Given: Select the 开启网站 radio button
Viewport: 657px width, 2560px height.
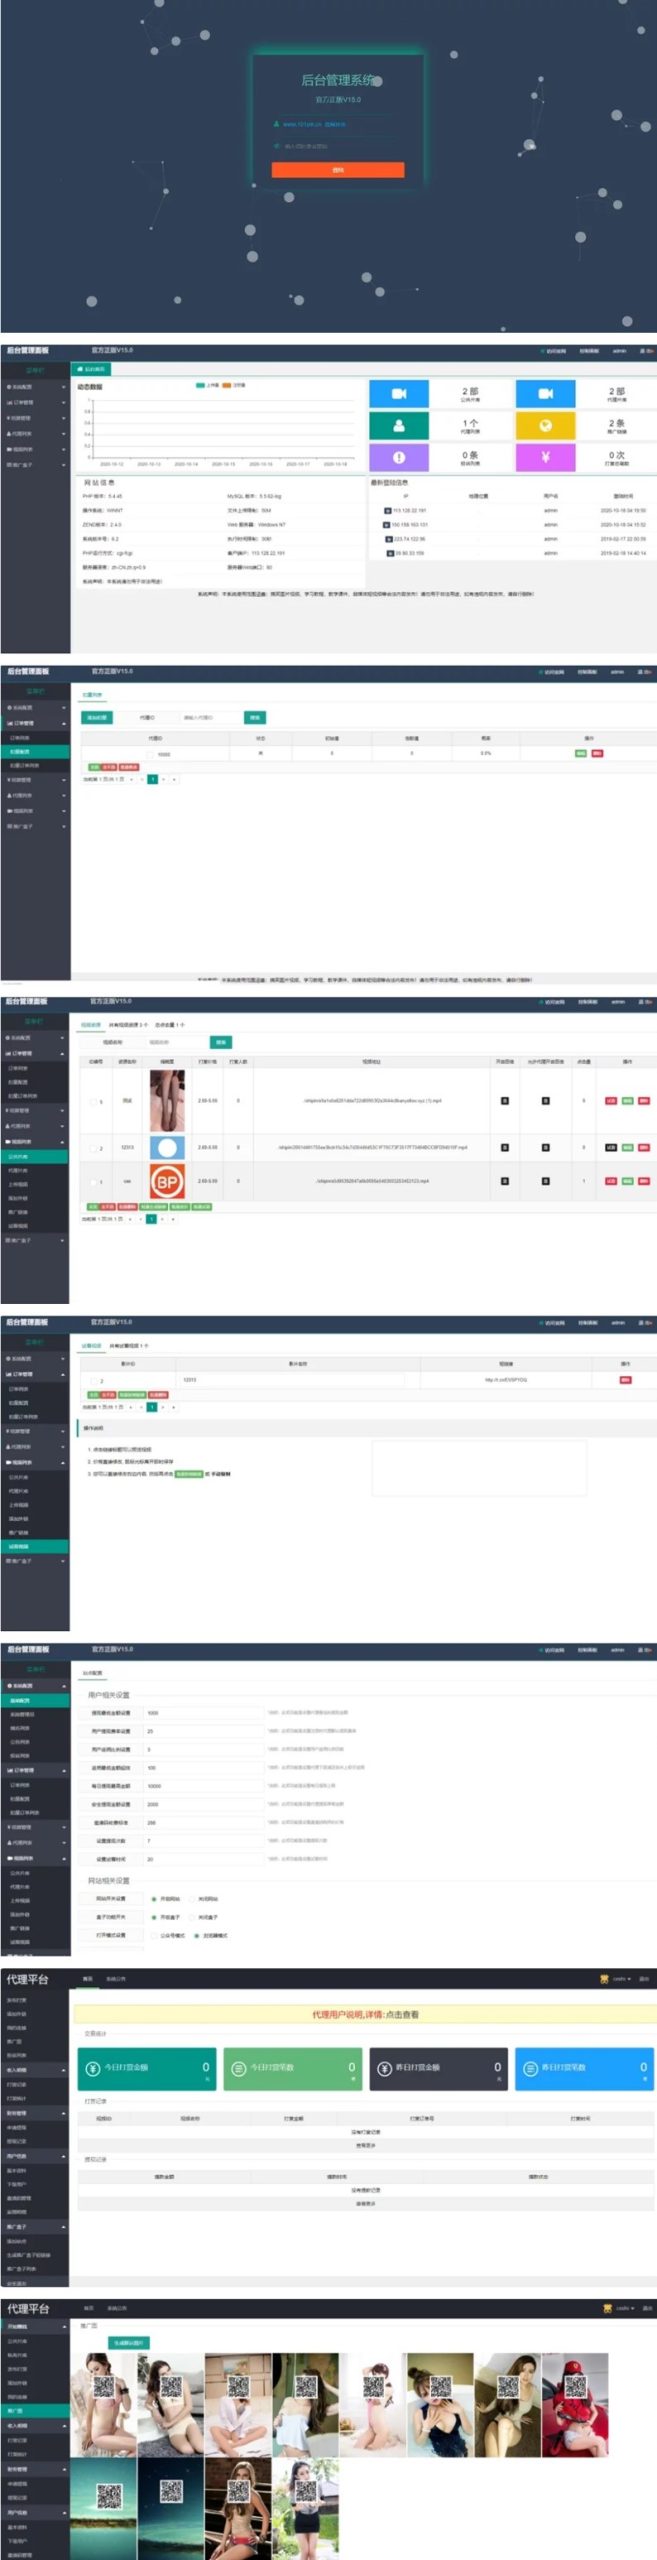Looking at the screenshot, I should point(154,1899).
